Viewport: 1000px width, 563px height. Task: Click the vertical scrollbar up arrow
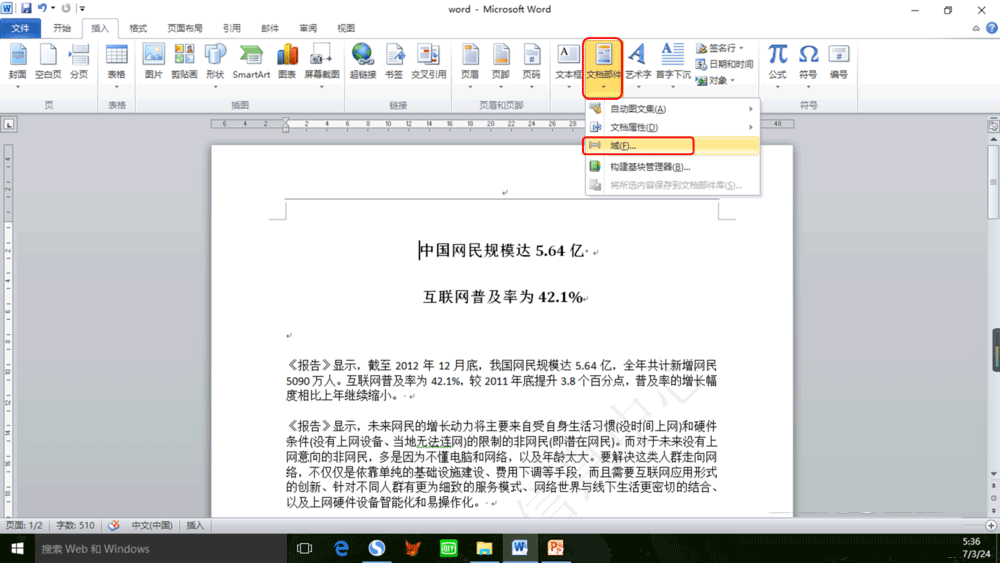pos(993,139)
